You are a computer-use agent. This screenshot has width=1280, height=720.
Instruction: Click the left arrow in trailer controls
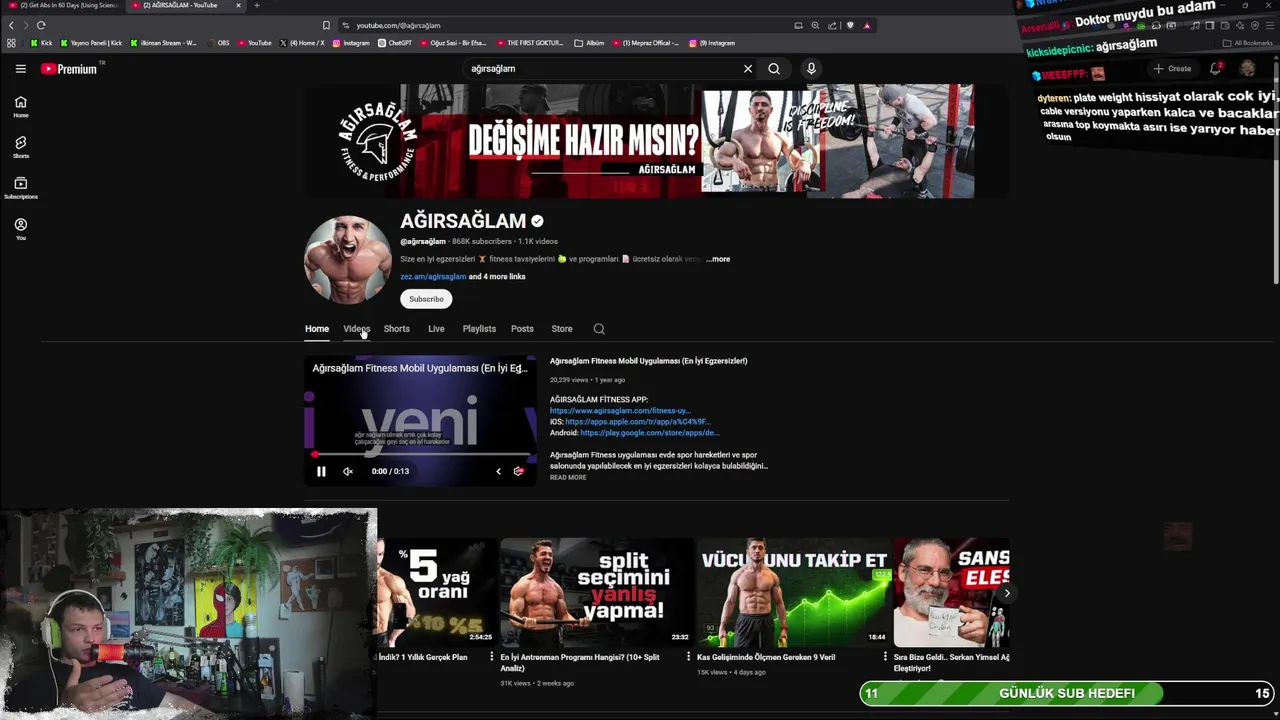click(x=498, y=471)
